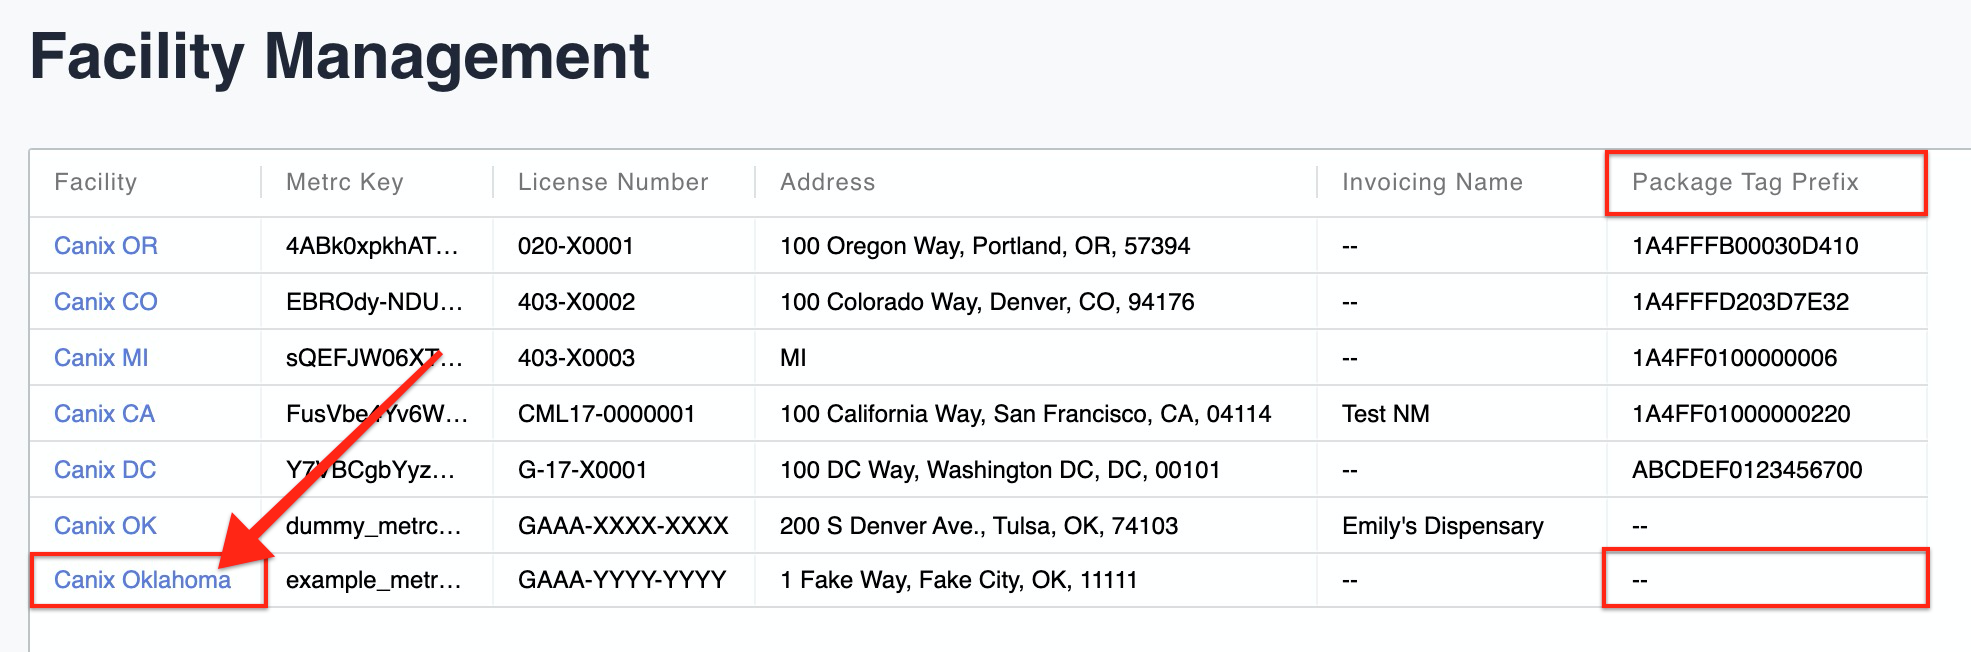
Task: Click the Metrc Key column header
Action: tap(344, 182)
